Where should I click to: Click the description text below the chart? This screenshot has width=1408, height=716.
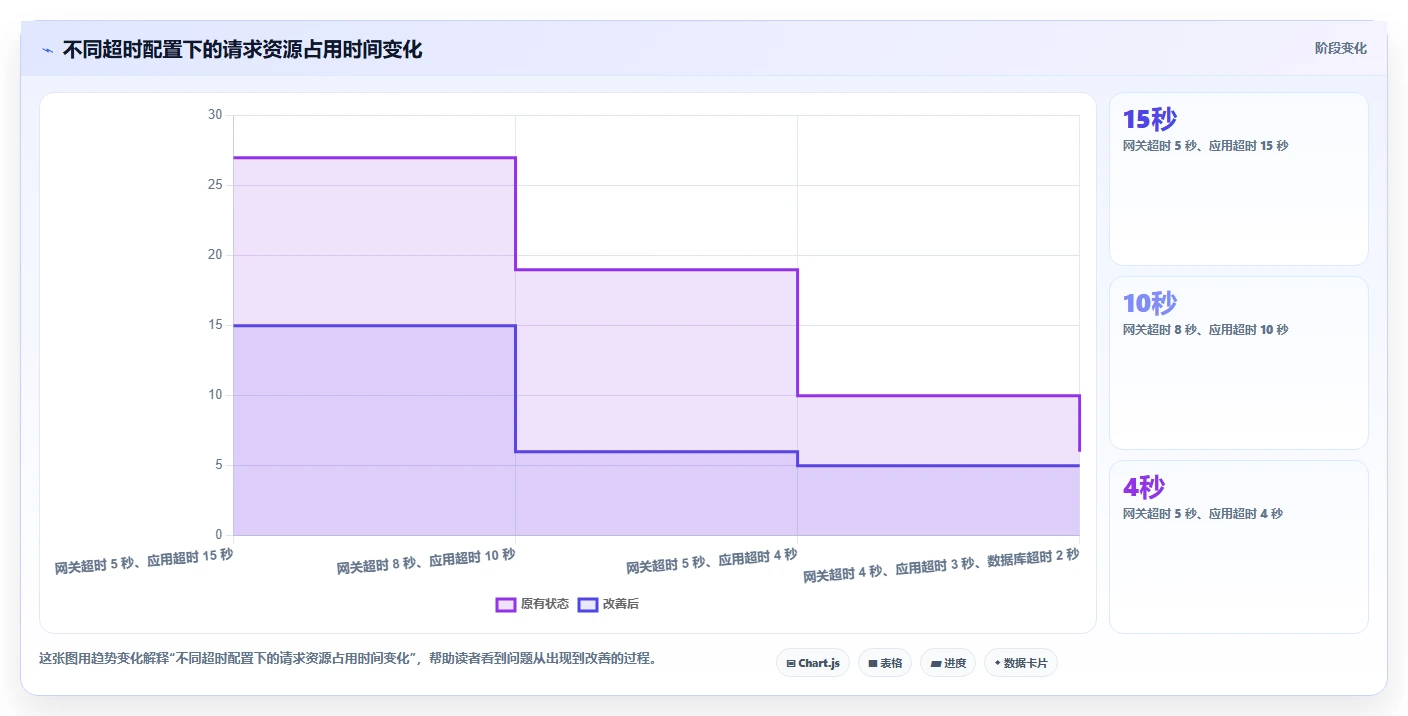point(347,659)
